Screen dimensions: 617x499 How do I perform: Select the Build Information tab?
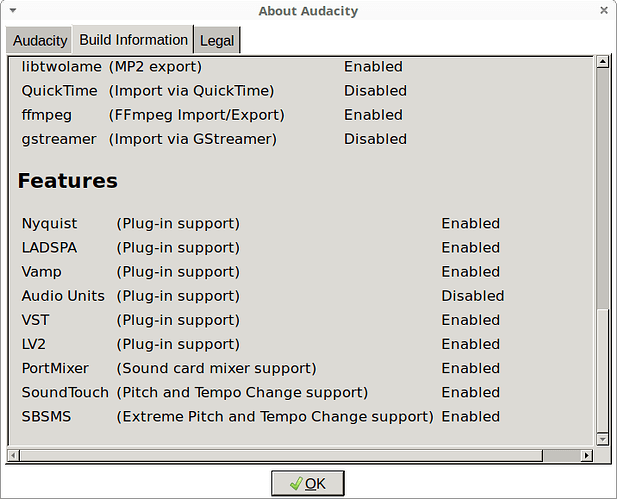click(x=133, y=40)
